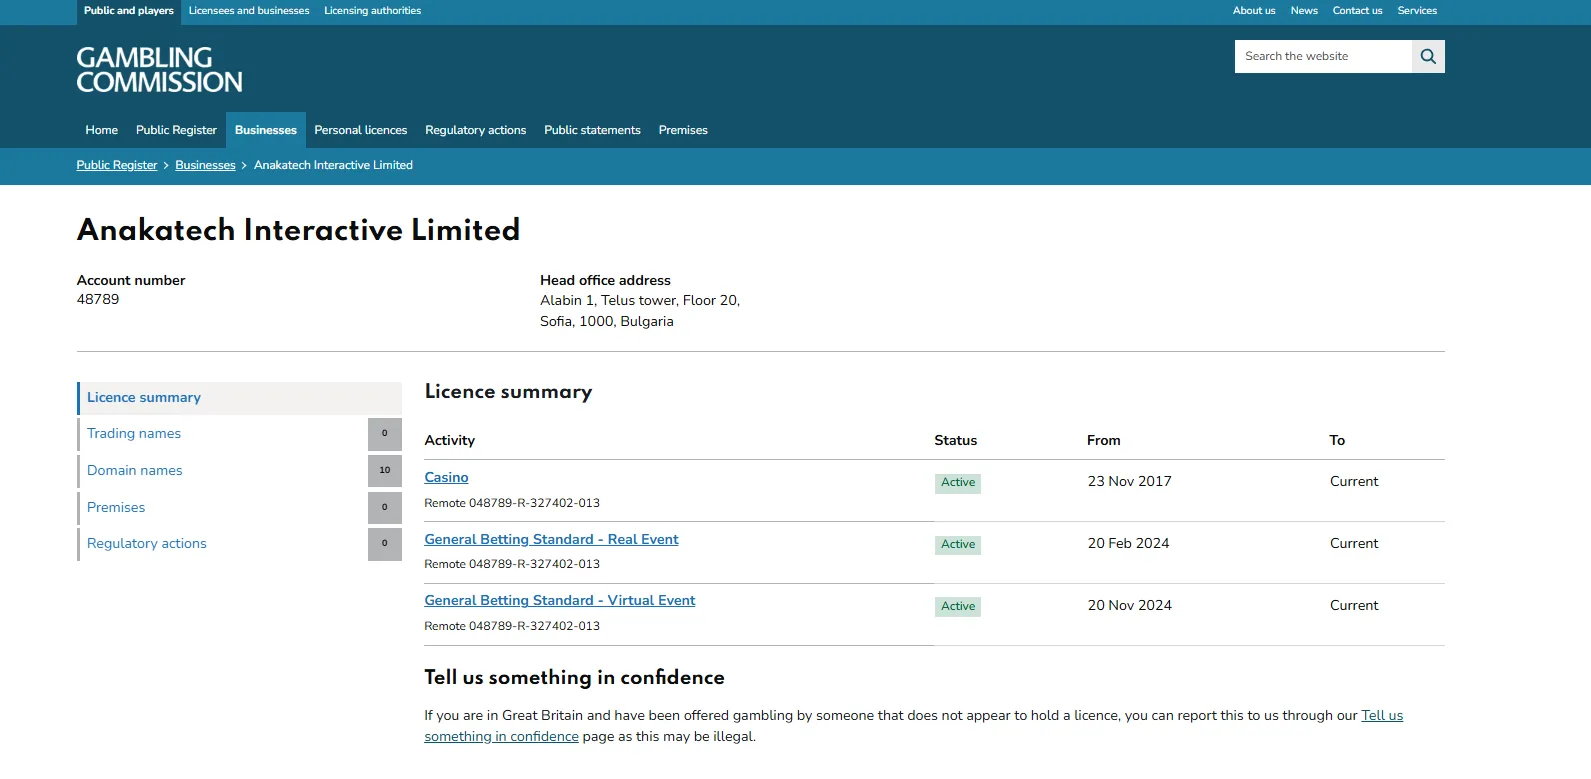
Task: Open Premises in main navigation
Action: click(683, 130)
